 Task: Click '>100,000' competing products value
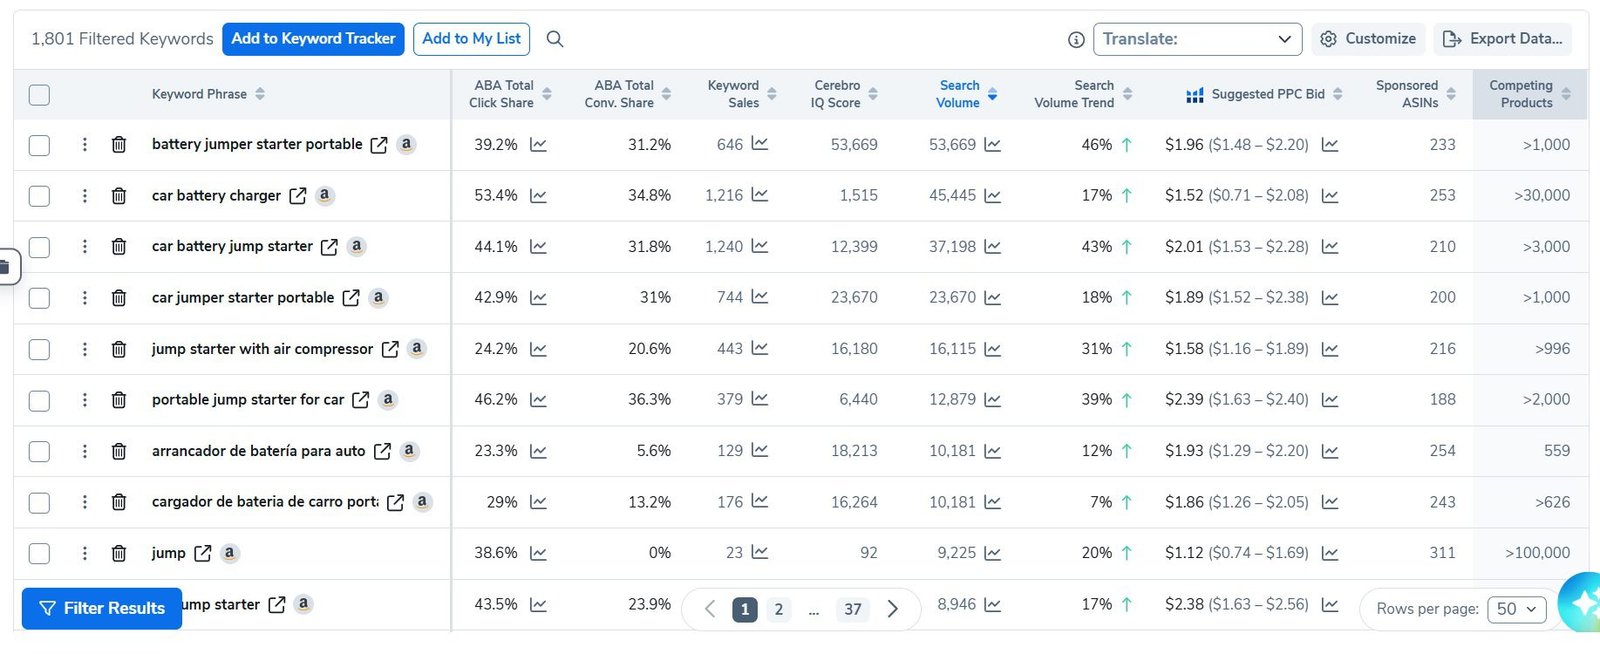pyautogui.click(x=1537, y=553)
